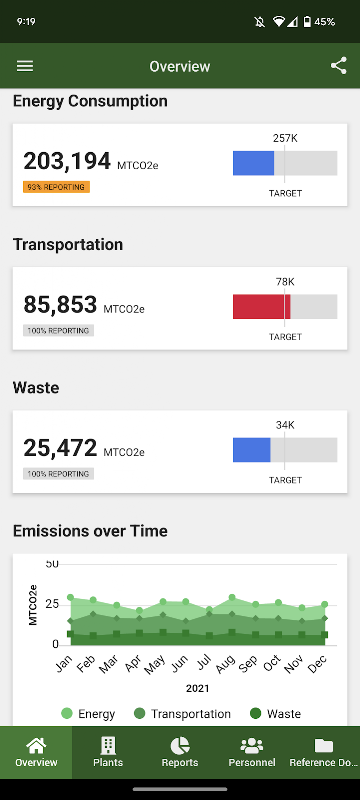This screenshot has height=800, width=360.
Task: Open the Reference Documents folder icon
Action: click(324, 746)
